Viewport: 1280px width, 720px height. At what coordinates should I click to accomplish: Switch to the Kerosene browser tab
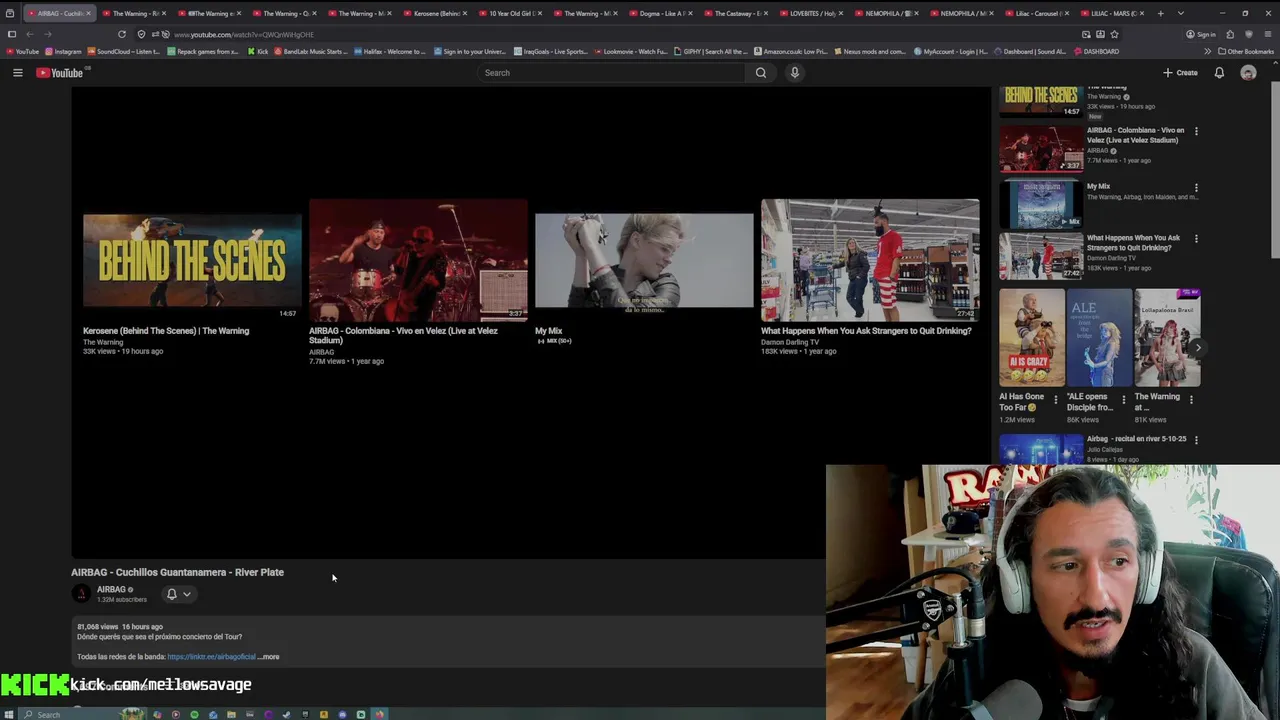coord(436,13)
